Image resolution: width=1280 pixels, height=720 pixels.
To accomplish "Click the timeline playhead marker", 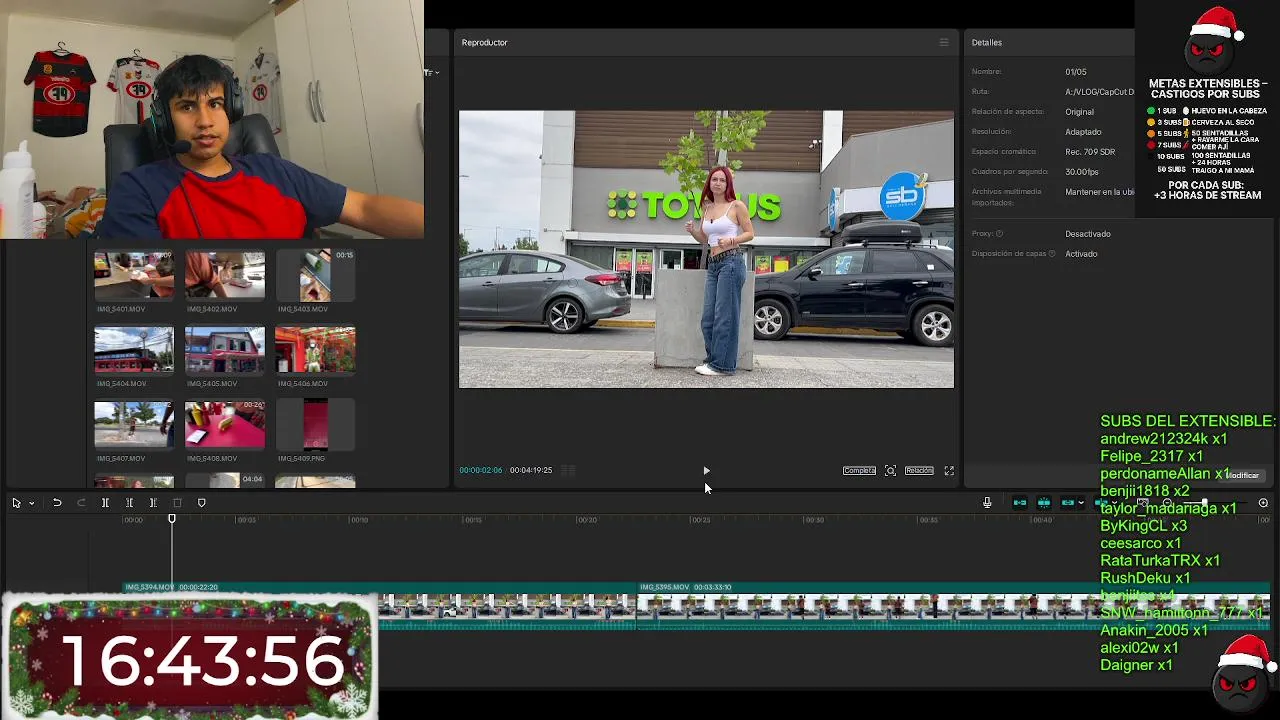I will point(172,519).
